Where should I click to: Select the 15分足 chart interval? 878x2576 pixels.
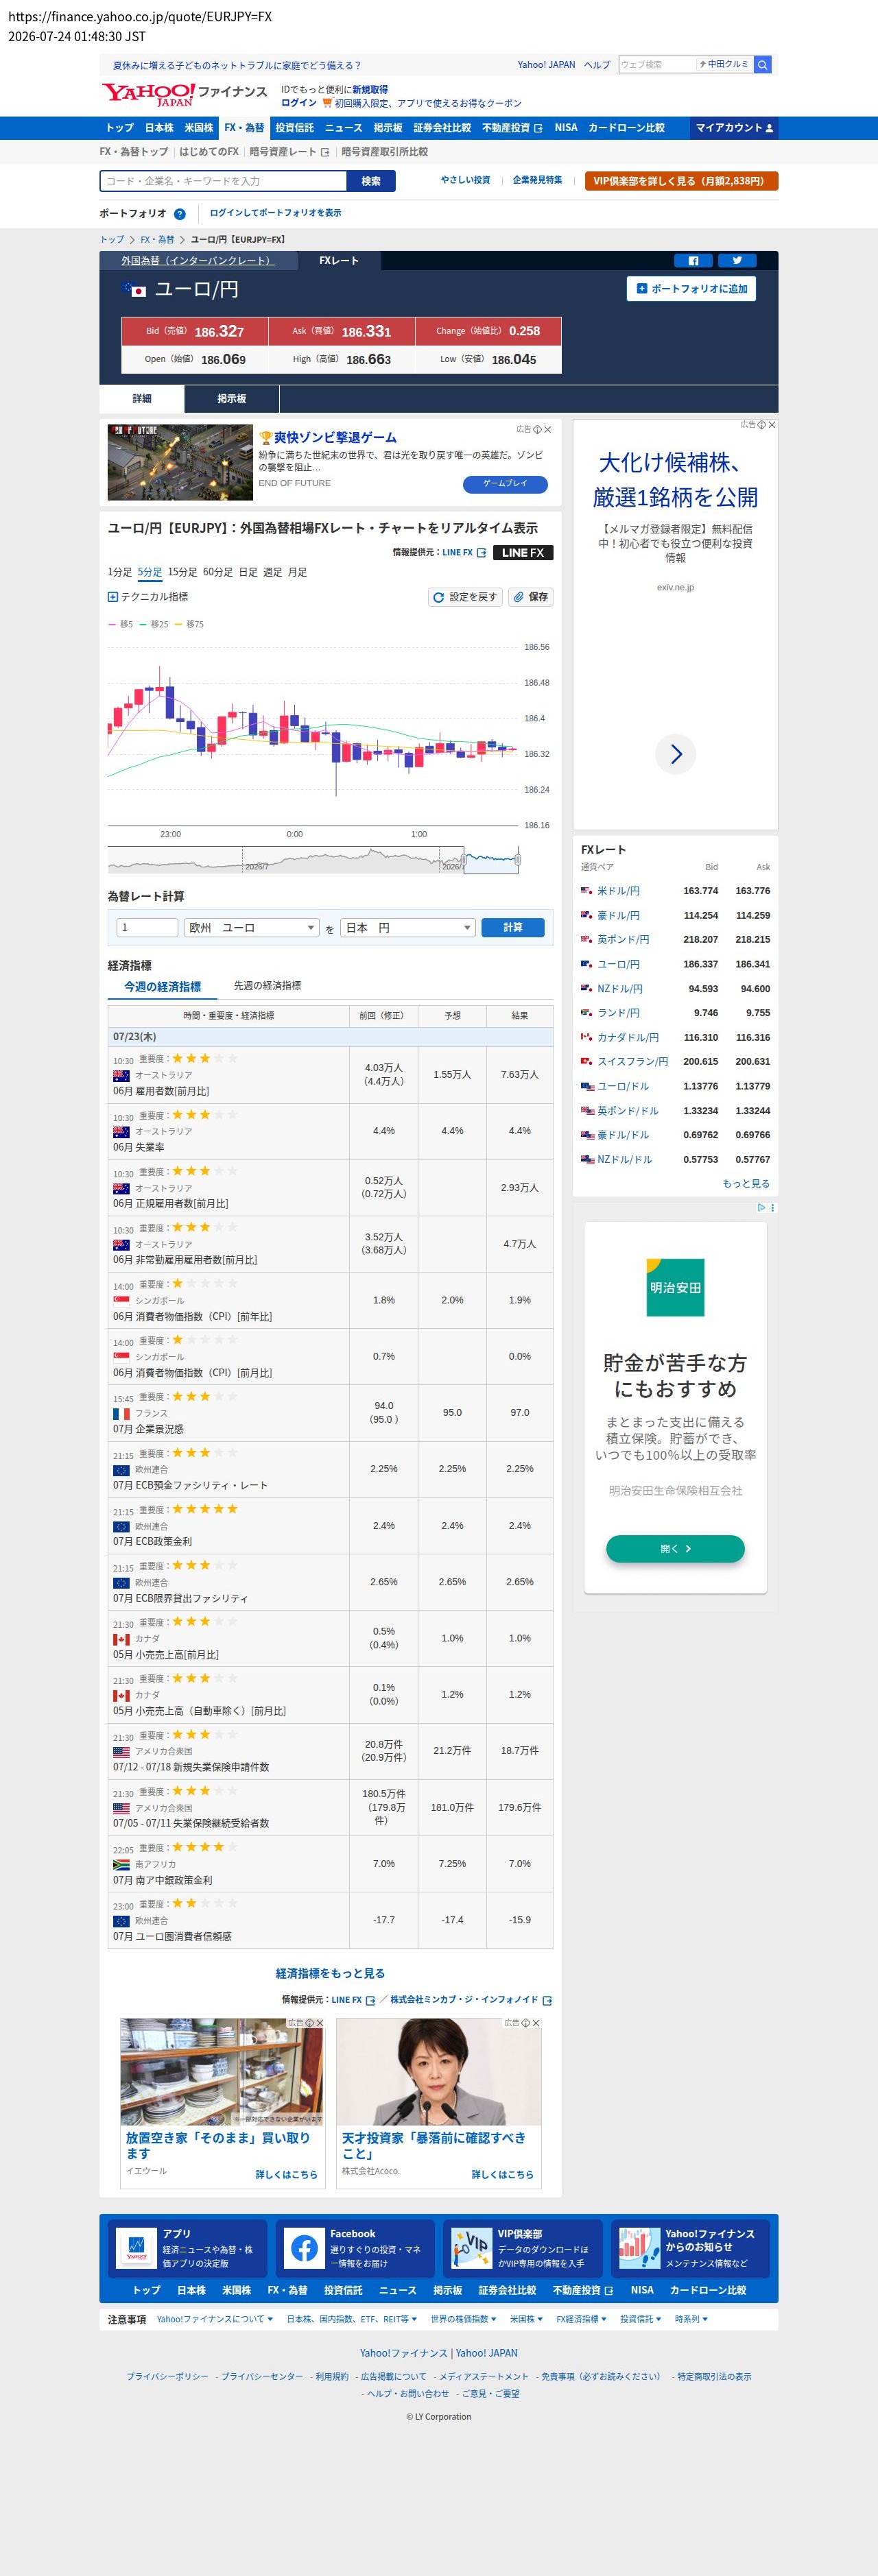click(182, 573)
